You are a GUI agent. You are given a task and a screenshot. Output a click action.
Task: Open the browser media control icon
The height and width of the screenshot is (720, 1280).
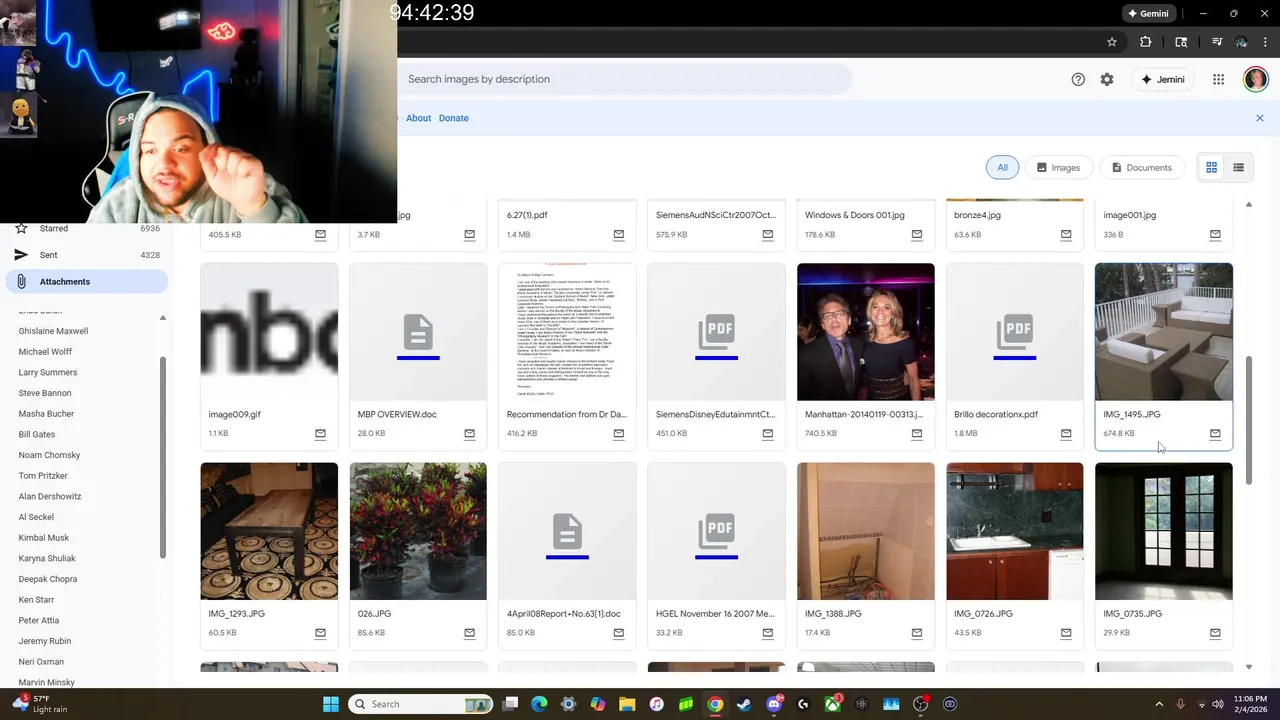[1217, 42]
